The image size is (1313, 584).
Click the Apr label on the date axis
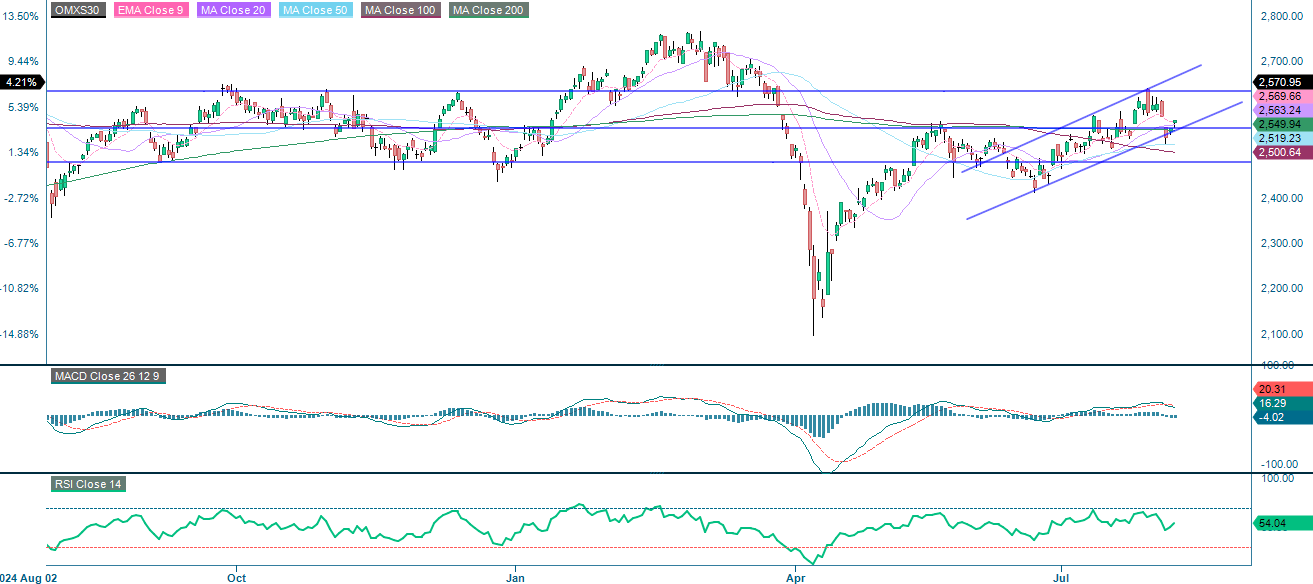[x=795, y=578]
